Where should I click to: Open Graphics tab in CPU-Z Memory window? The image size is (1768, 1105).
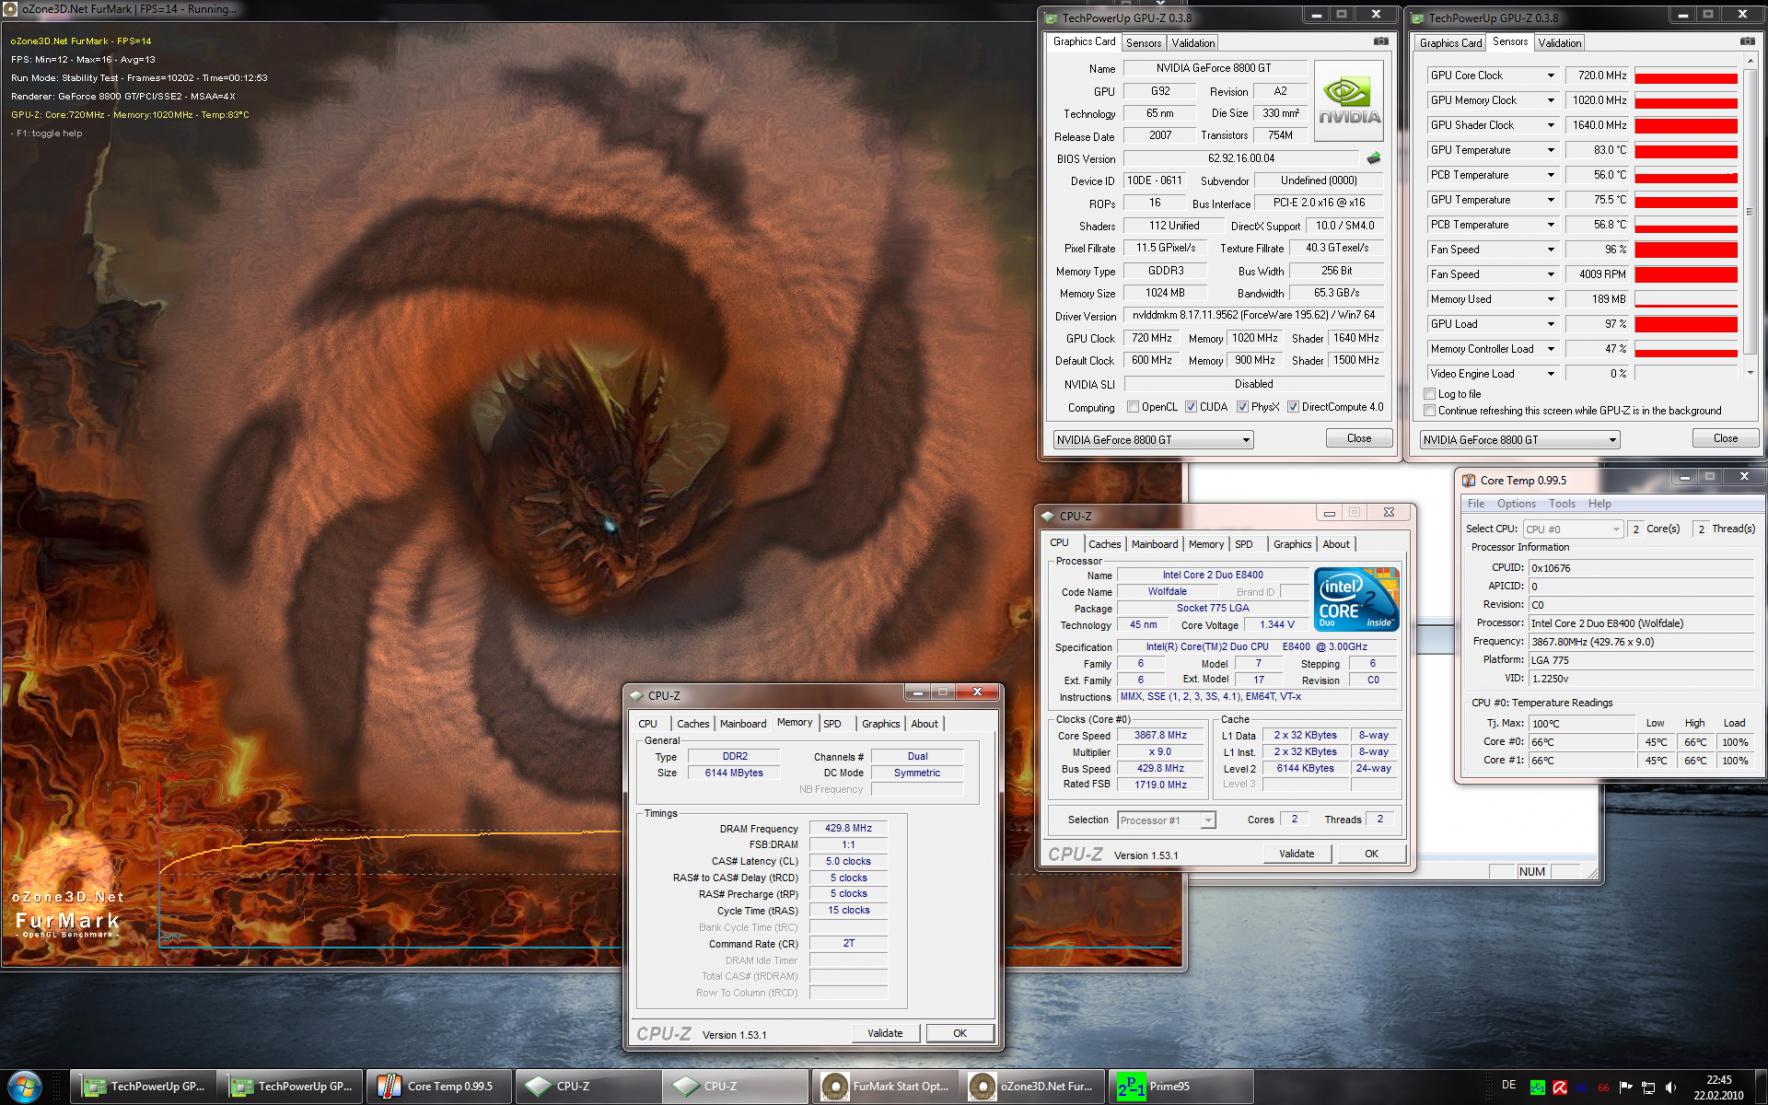pyautogui.click(x=880, y=724)
